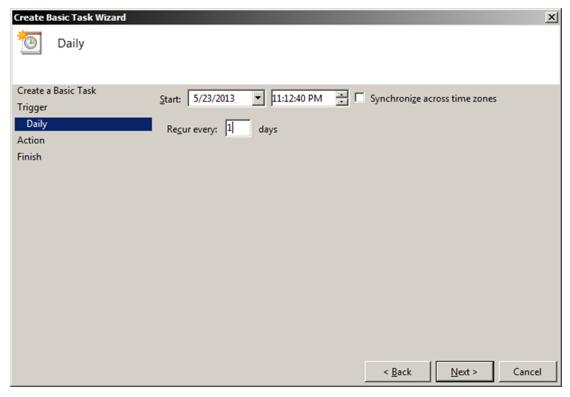Go to the Trigger step

tap(32, 107)
